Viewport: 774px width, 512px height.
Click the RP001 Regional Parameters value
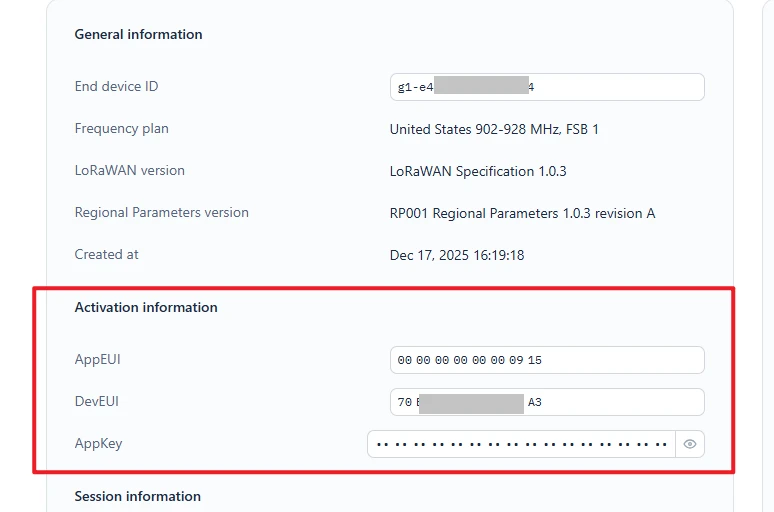click(x=522, y=213)
